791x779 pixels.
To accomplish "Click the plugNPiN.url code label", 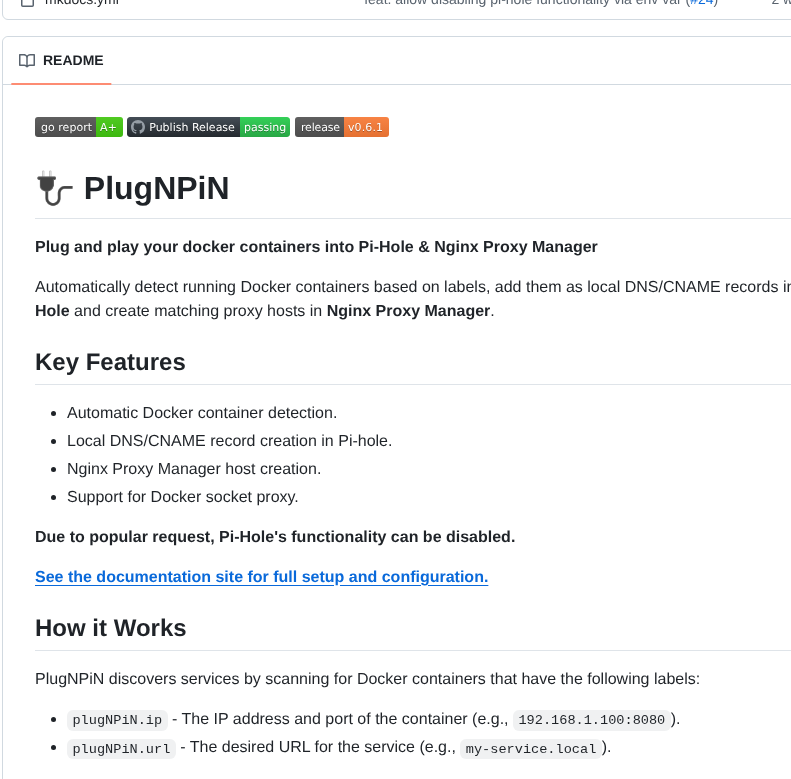I will (120, 748).
